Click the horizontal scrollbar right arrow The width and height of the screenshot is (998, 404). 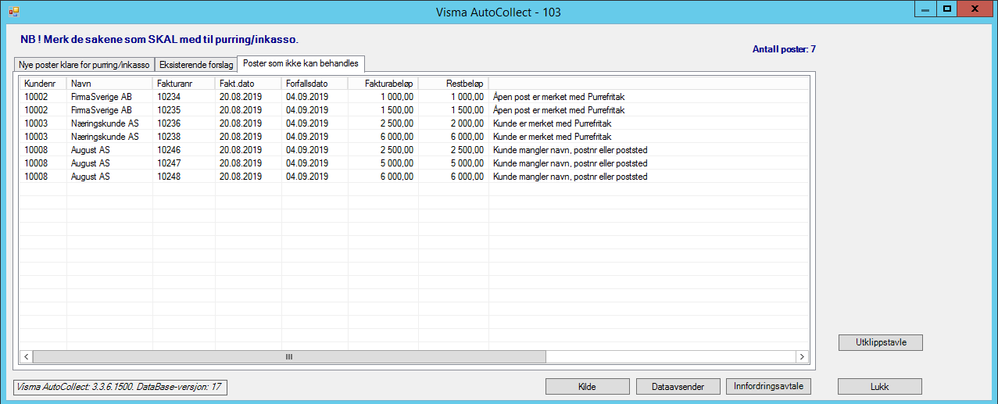pos(802,356)
